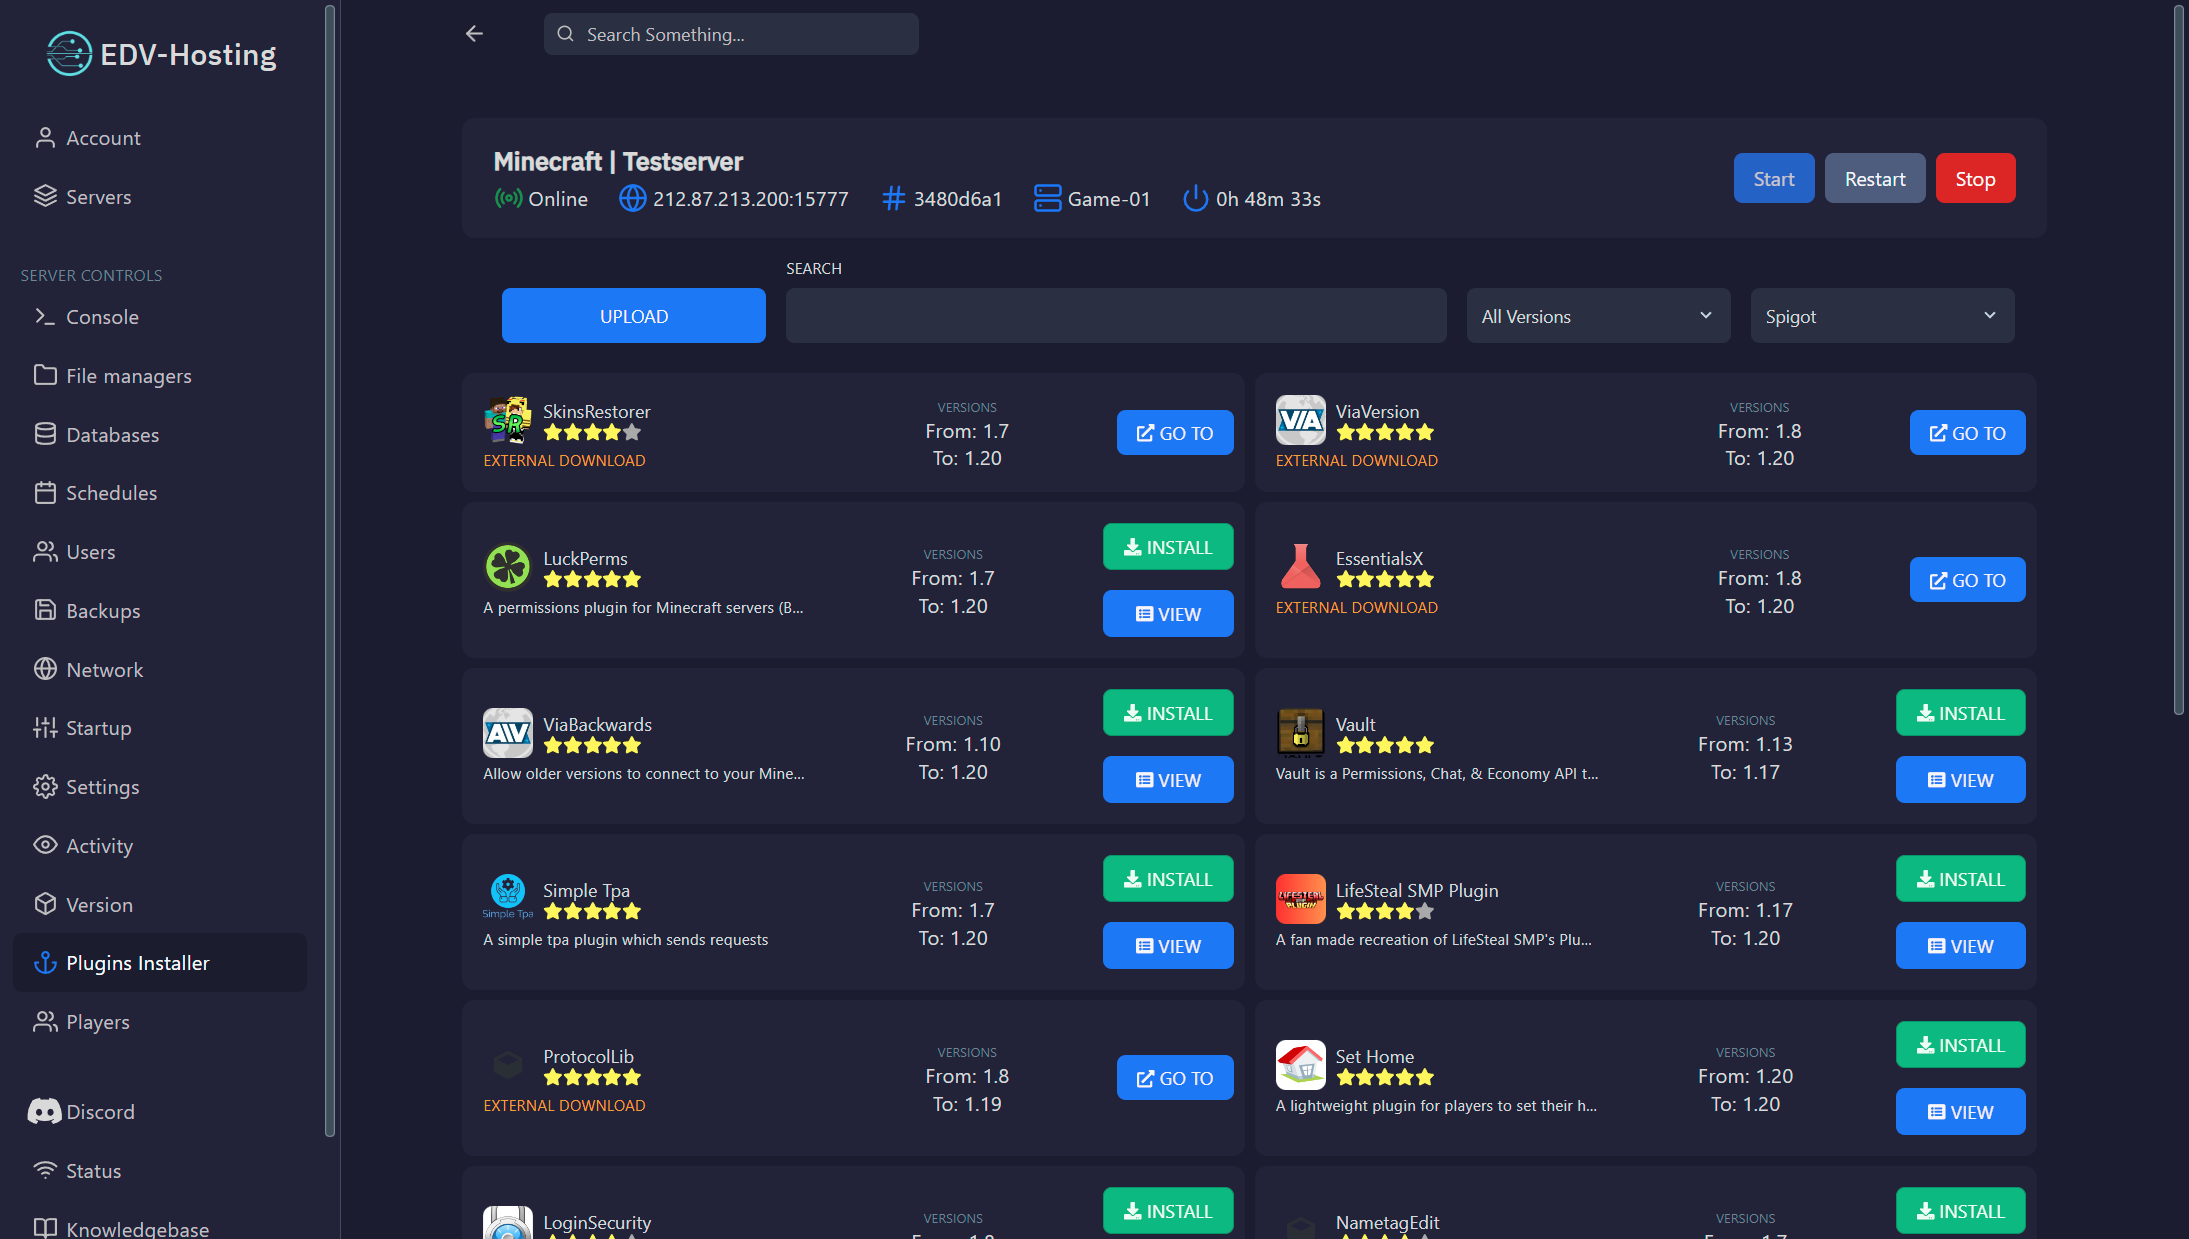Click GO TO for SkinsRestorer

click(x=1175, y=433)
